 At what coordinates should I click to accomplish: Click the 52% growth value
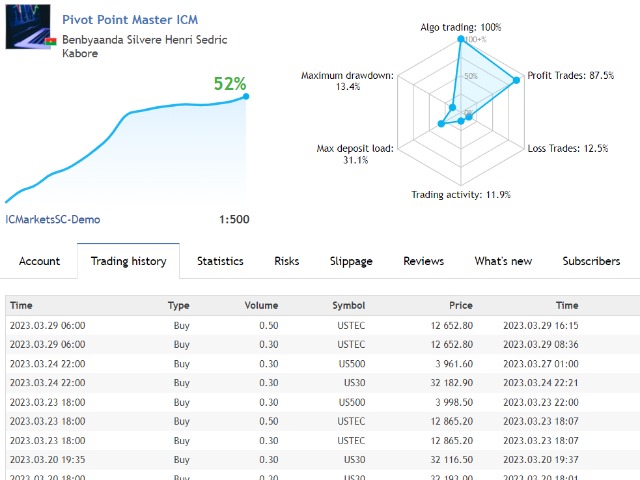pos(230,84)
